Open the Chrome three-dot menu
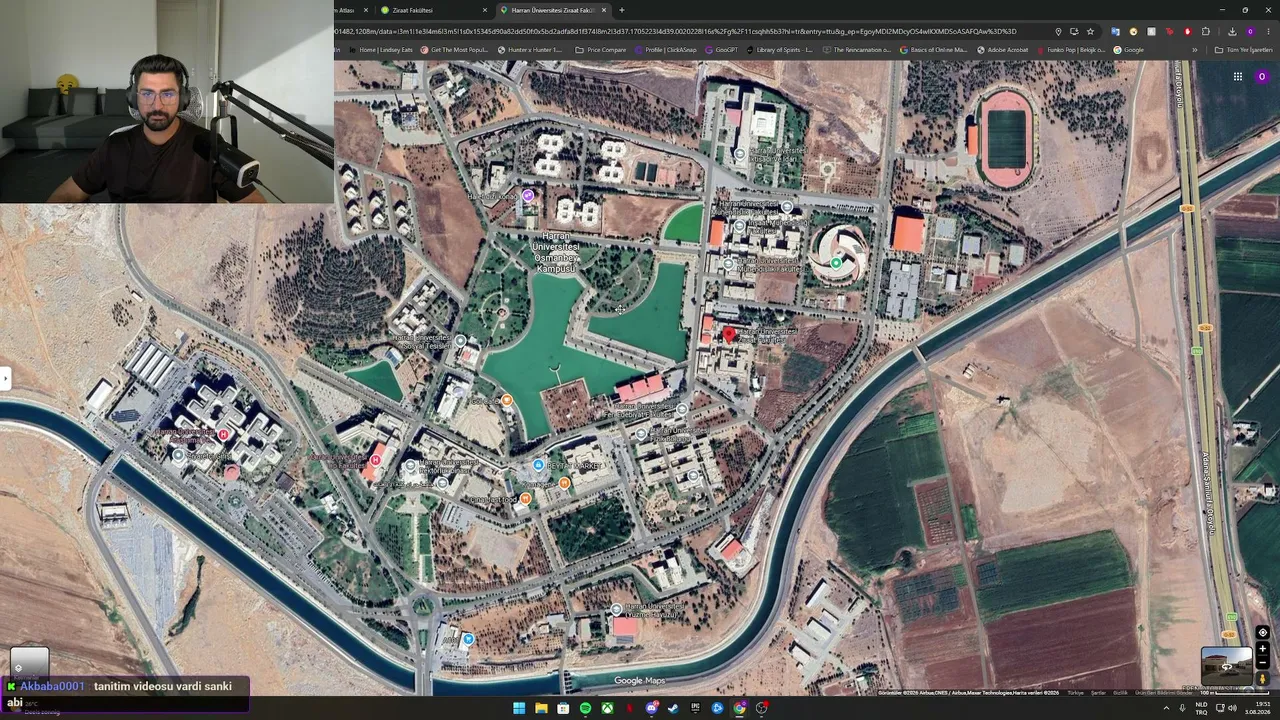 (1267, 31)
